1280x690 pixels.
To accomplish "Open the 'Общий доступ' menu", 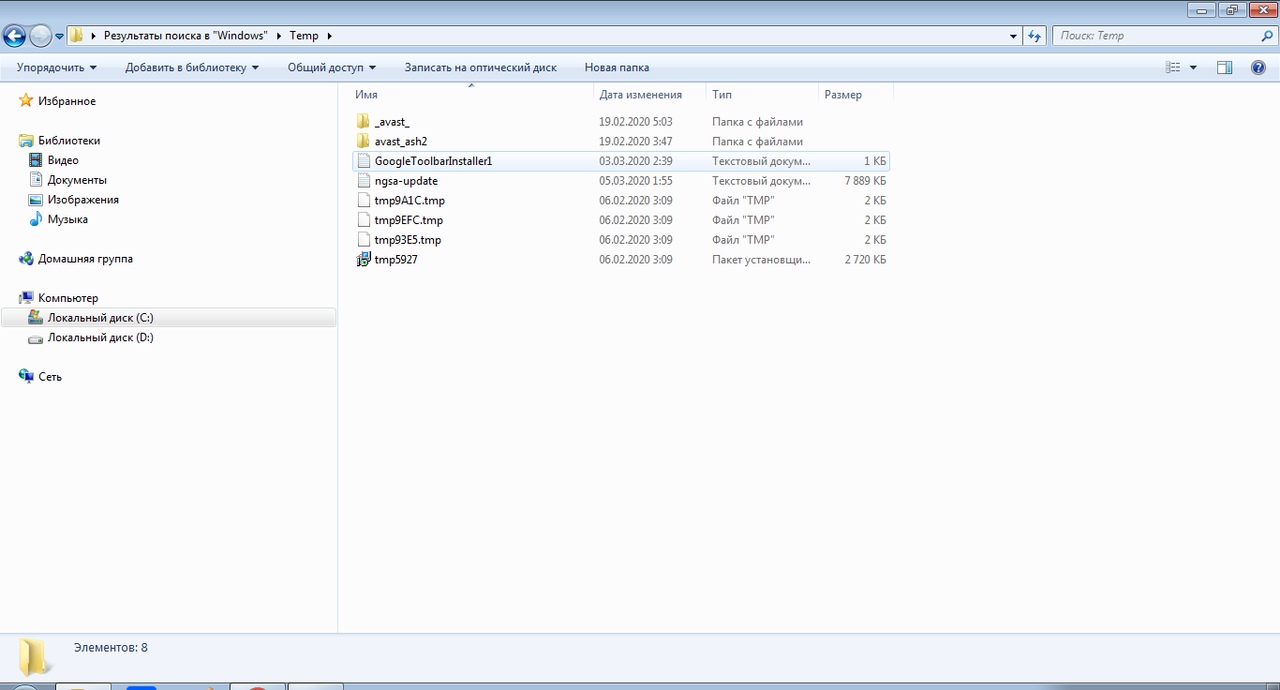I will [332, 67].
